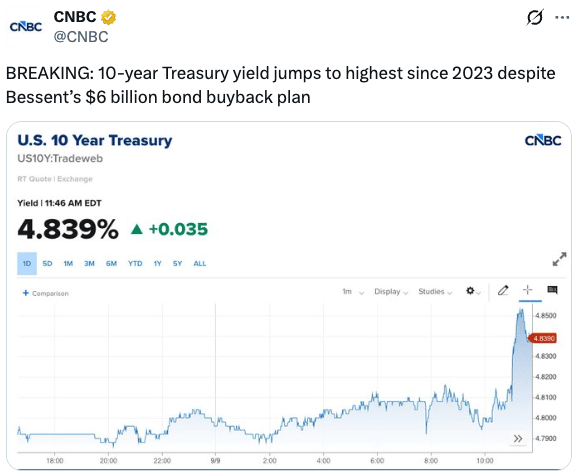580x474 pixels.
Task: Add a Comparison to the chart
Action: click(45, 293)
